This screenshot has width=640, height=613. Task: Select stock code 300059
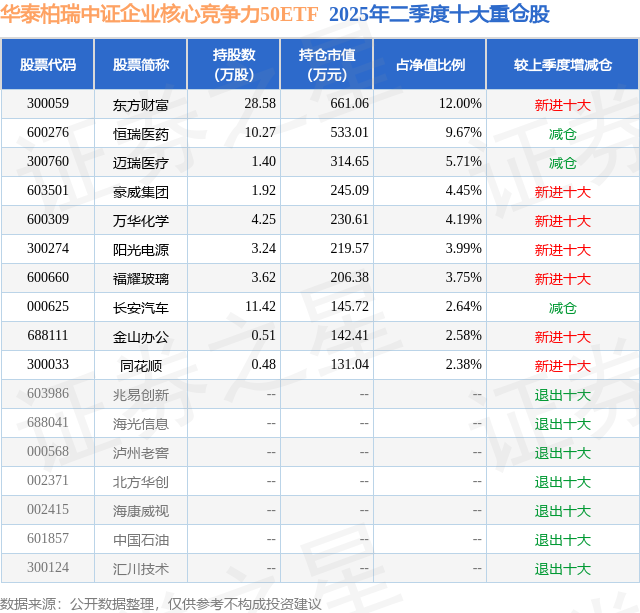click(x=48, y=104)
